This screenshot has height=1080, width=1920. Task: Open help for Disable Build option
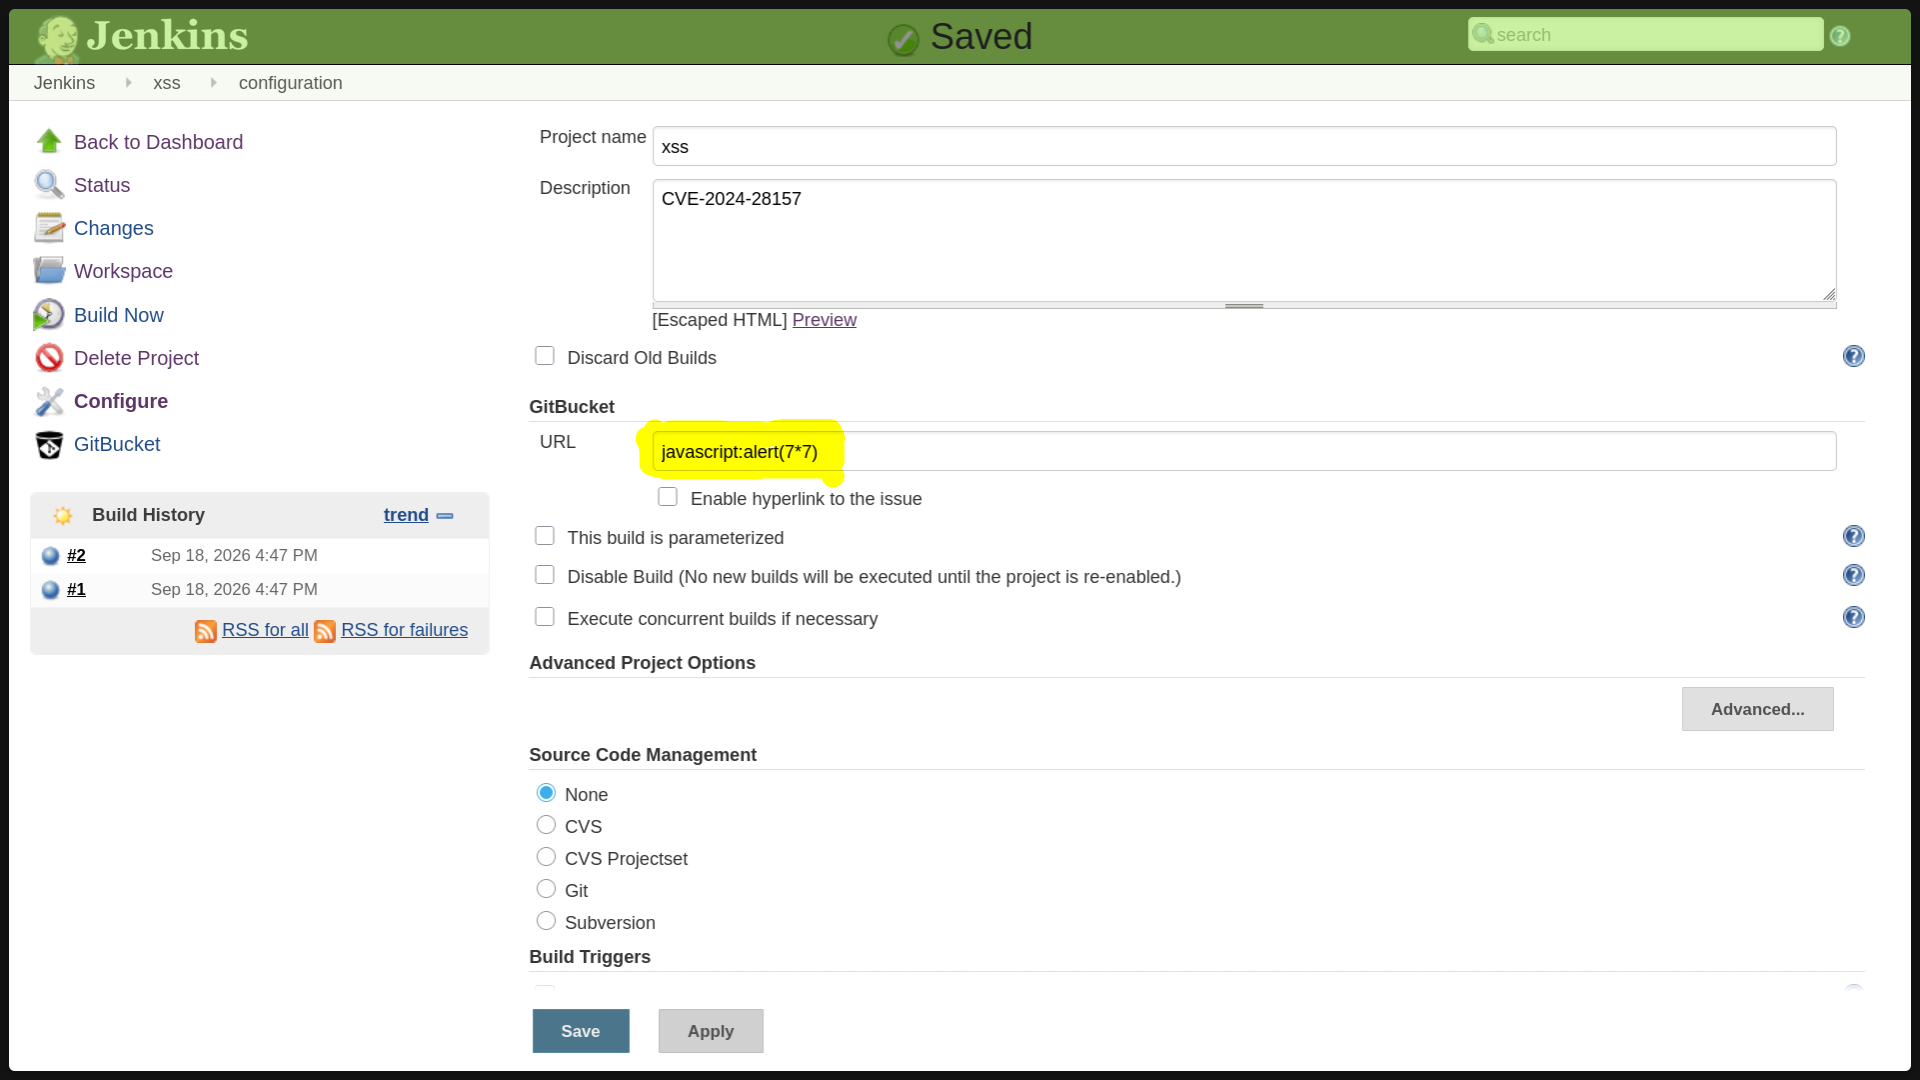coord(1854,575)
